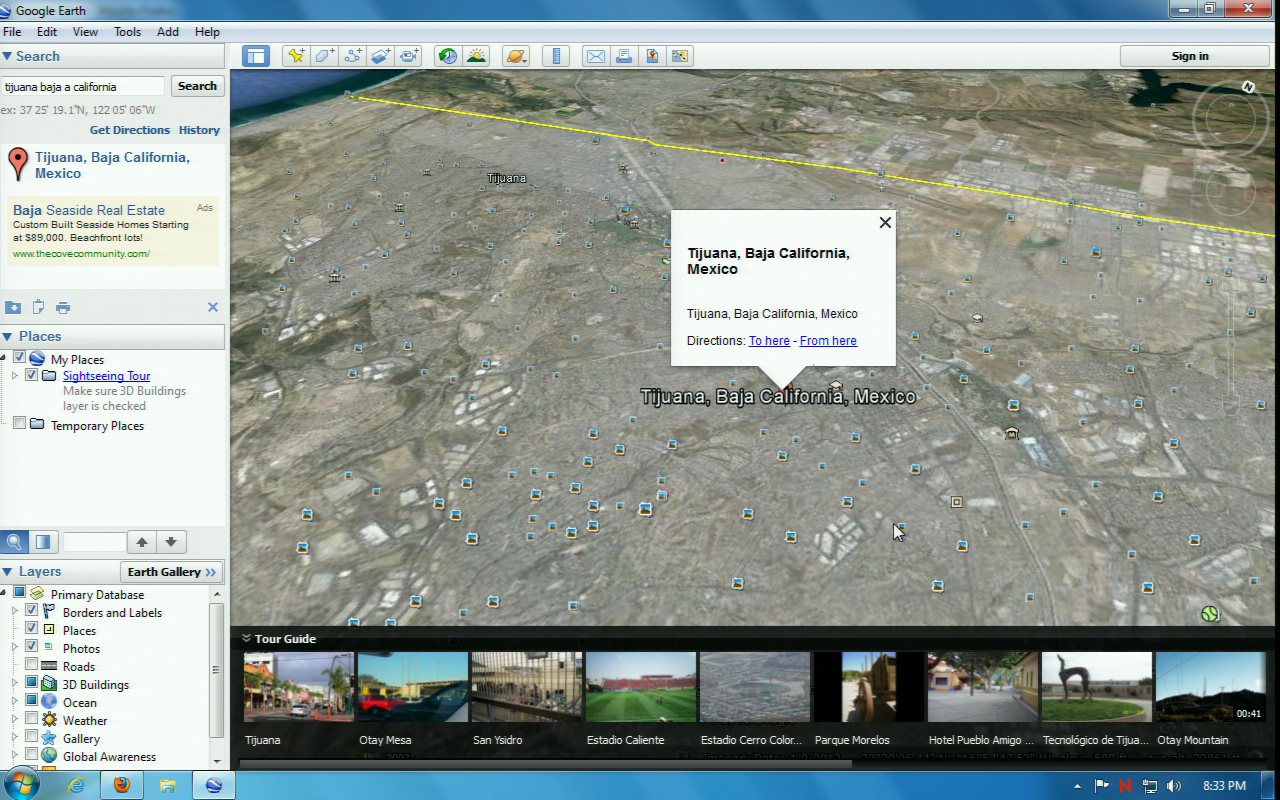Viewport: 1280px width, 800px height.
Task: Collapse the Tour Guide panel
Action: click(246, 639)
